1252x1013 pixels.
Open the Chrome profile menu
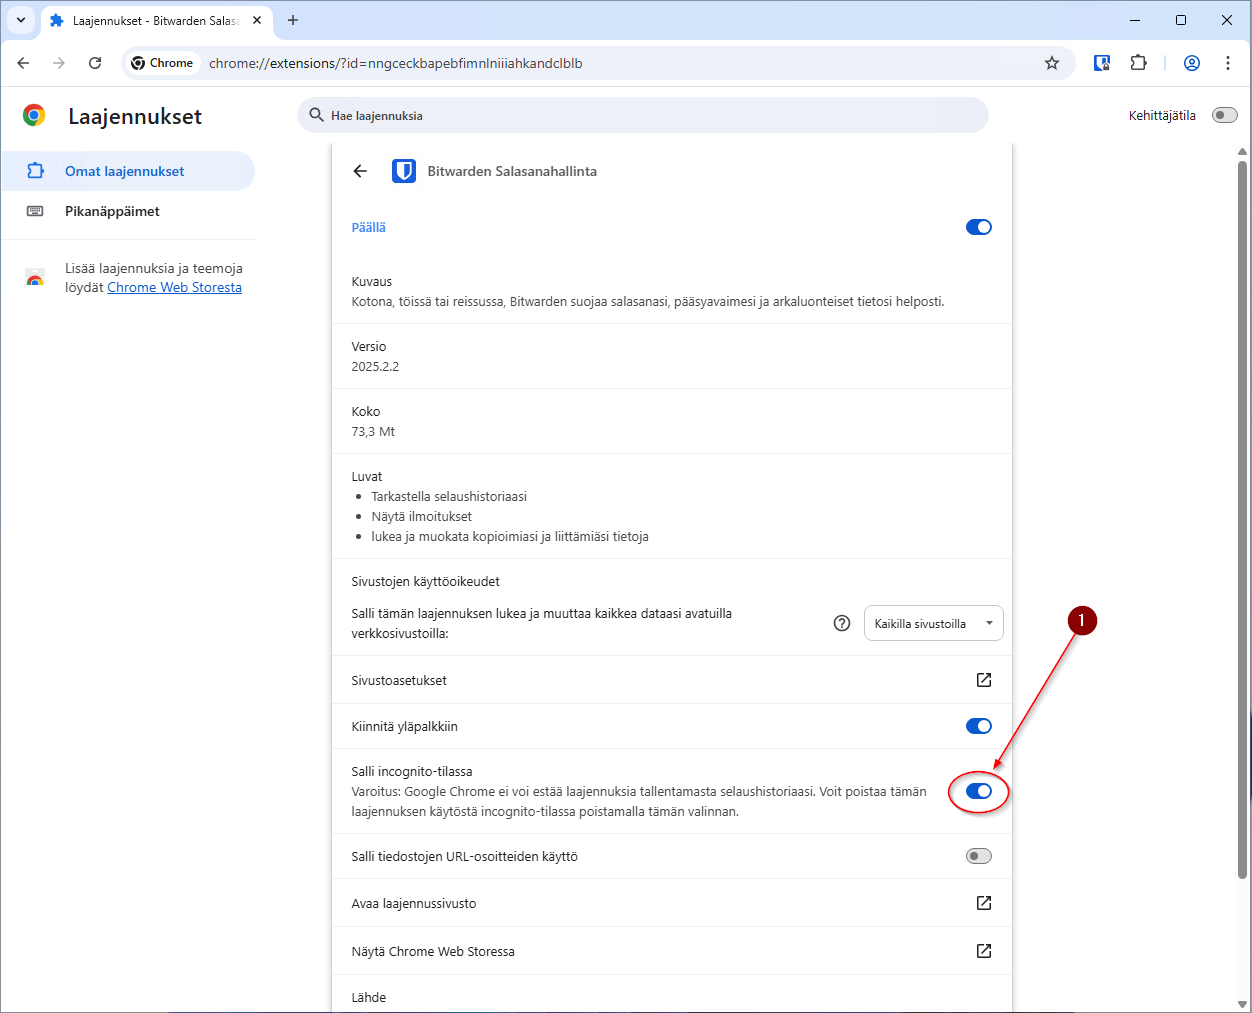(x=1192, y=63)
